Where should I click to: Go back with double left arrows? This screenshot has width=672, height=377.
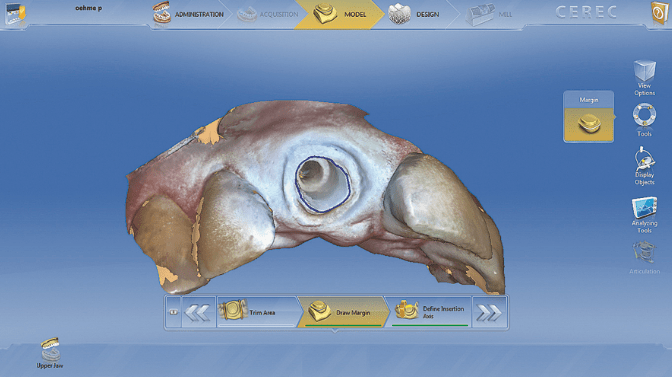tap(198, 312)
